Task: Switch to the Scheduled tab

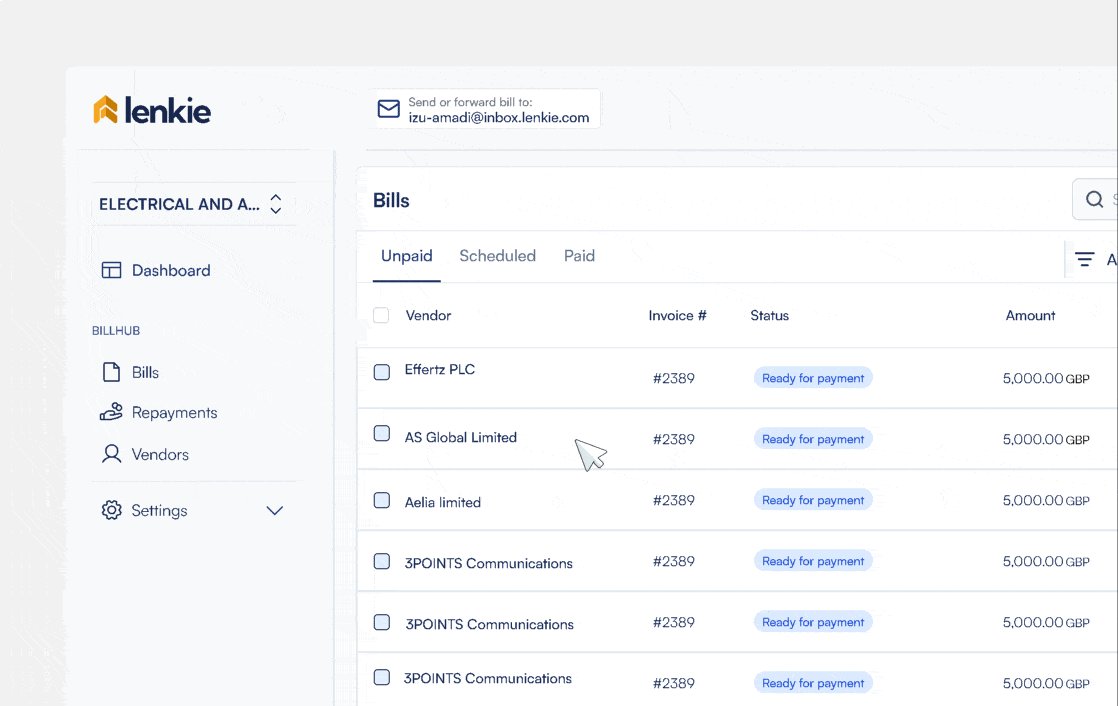Action: [x=497, y=256]
